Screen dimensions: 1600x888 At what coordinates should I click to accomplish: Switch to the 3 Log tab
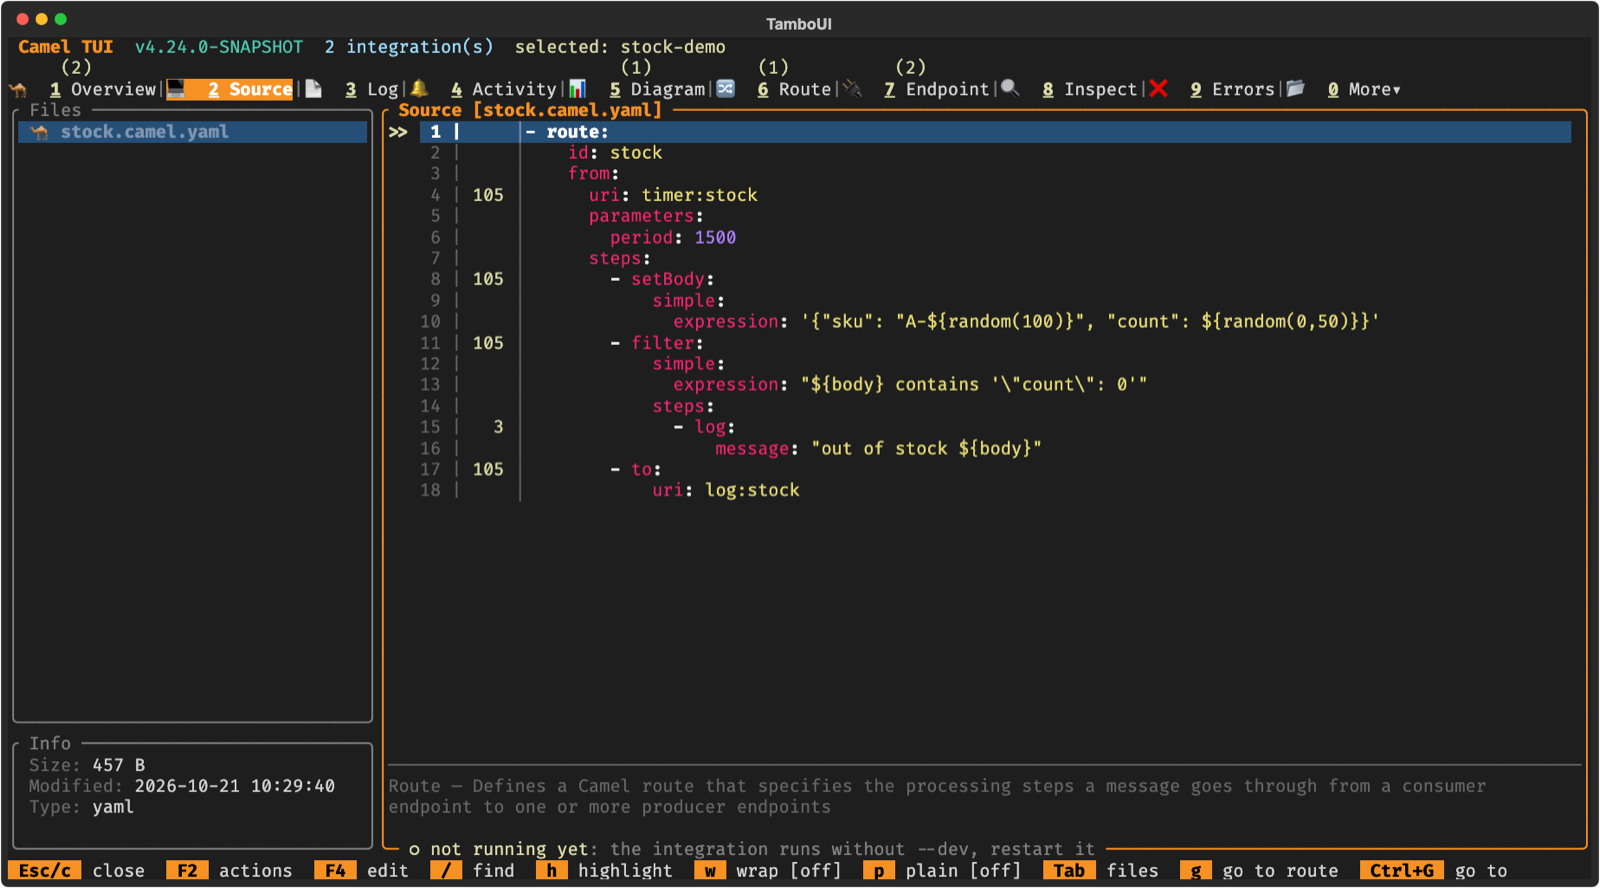(372, 90)
